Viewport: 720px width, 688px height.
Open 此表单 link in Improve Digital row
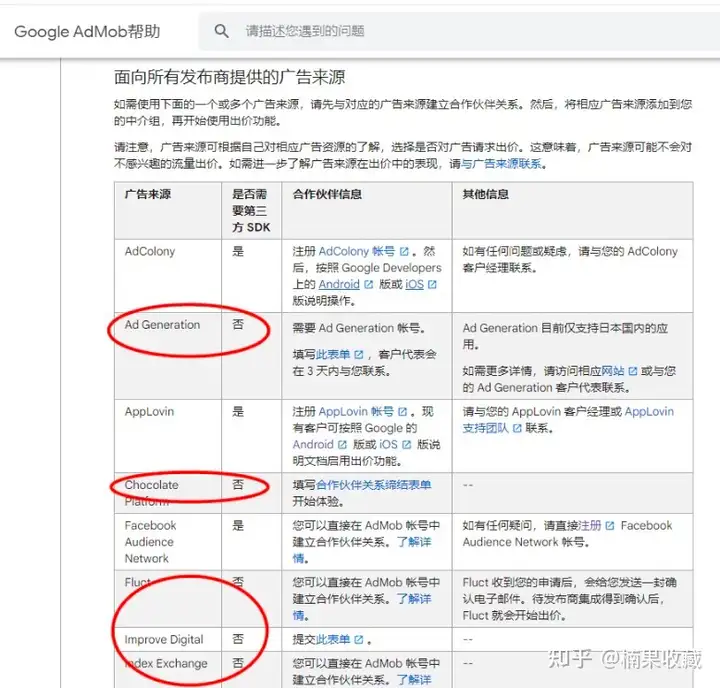click(x=333, y=639)
